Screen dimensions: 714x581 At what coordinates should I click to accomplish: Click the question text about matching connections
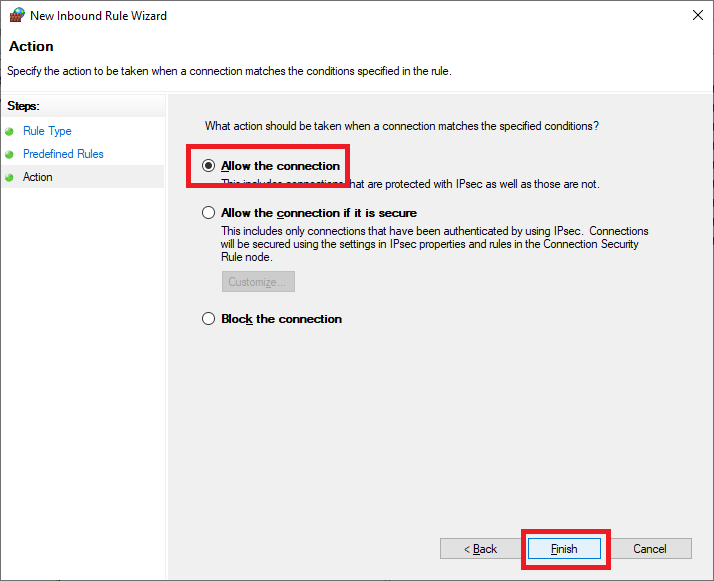(401, 126)
